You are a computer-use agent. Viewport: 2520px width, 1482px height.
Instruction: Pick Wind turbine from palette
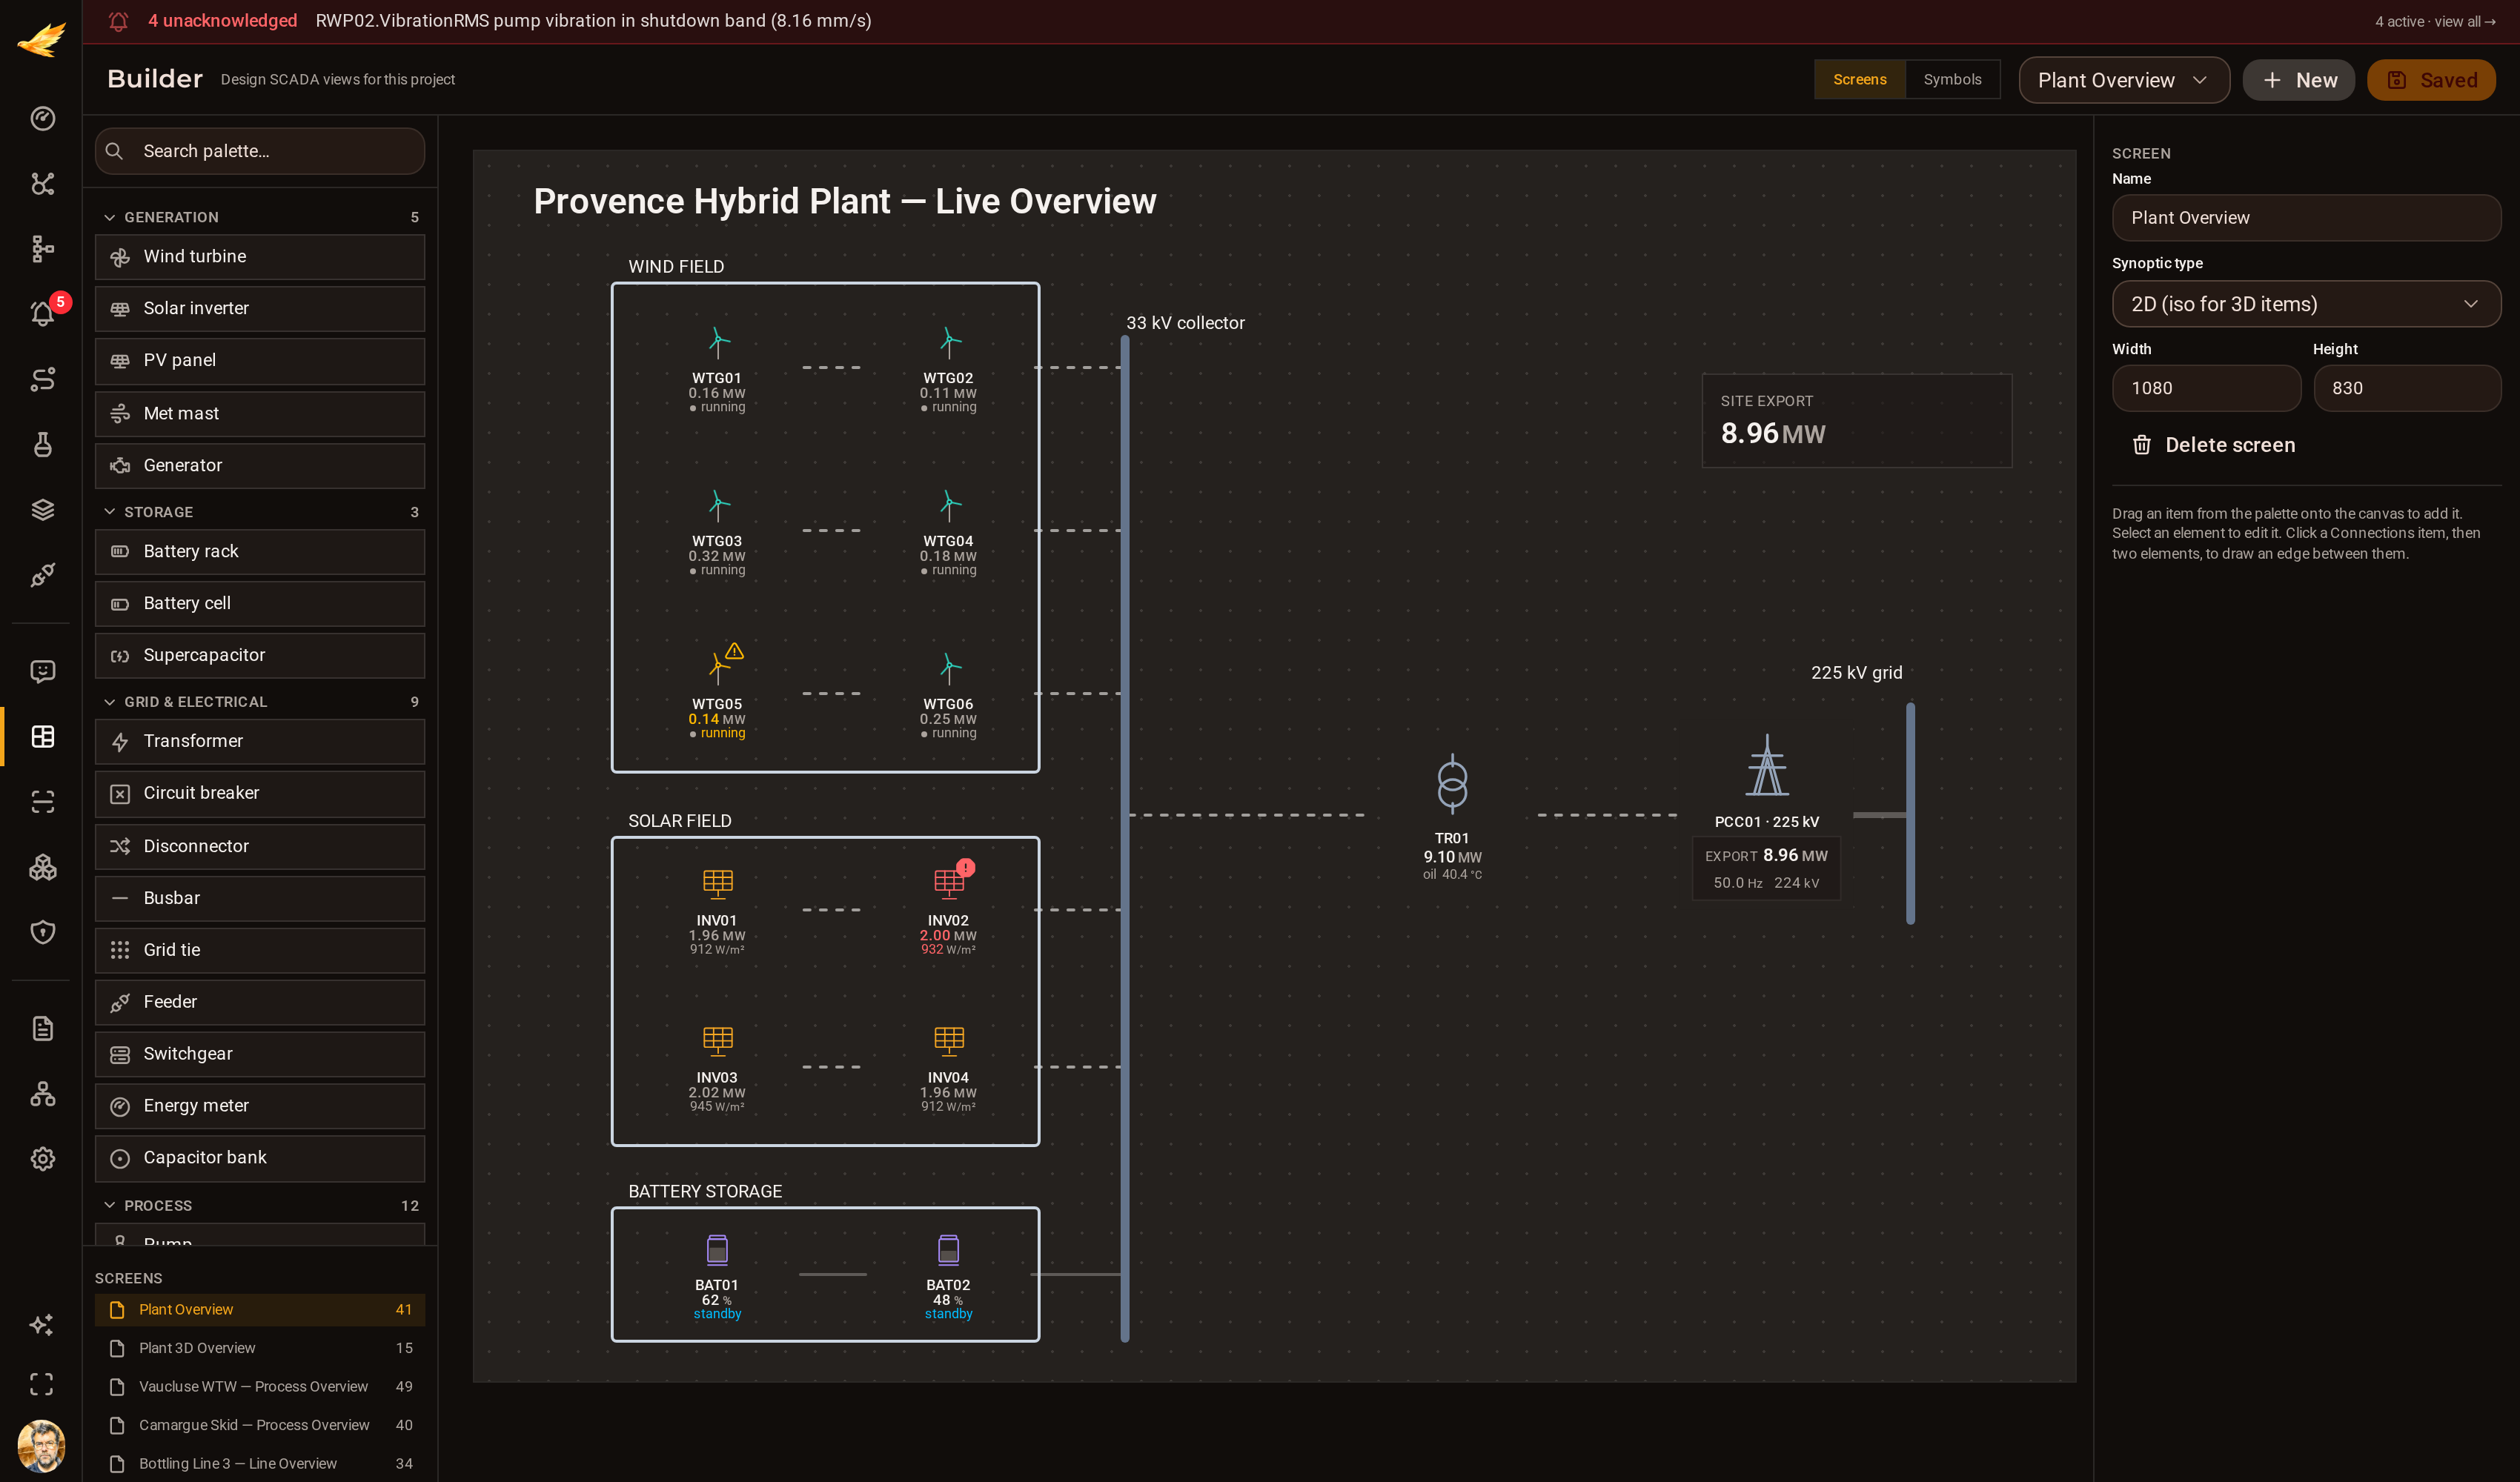(260, 257)
